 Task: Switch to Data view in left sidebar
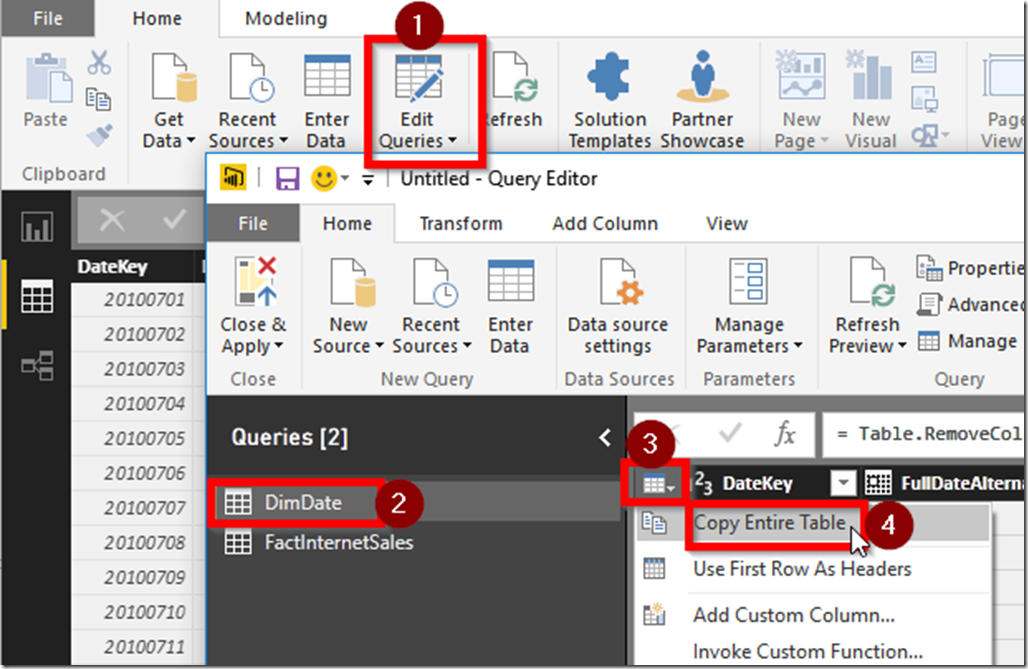[x=37, y=296]
